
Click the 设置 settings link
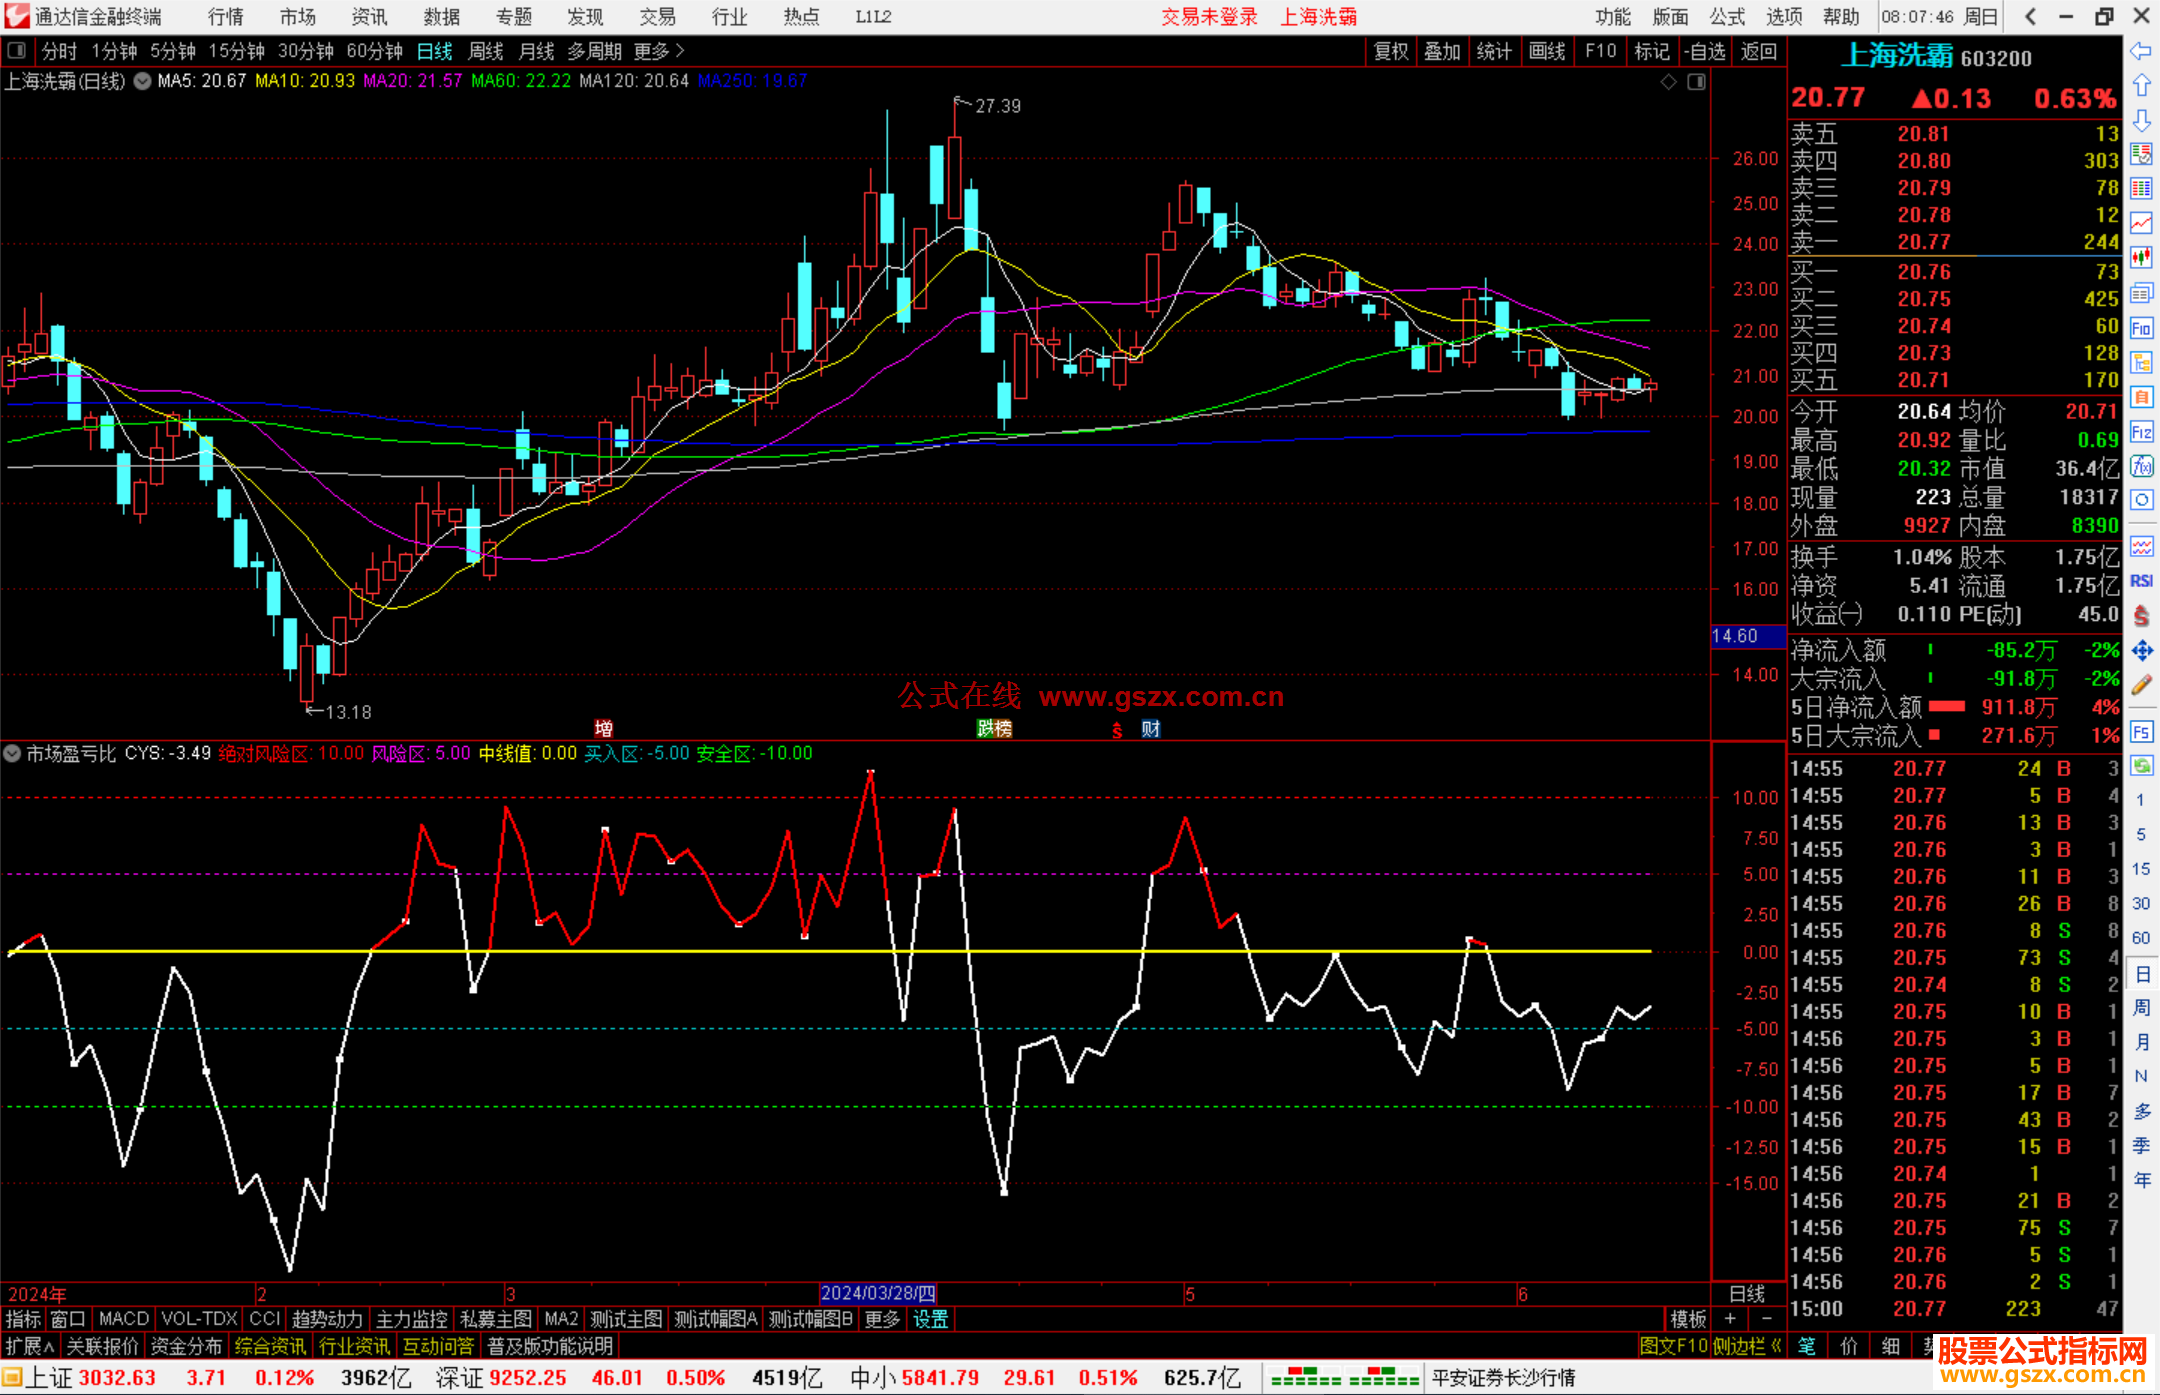930,1319
